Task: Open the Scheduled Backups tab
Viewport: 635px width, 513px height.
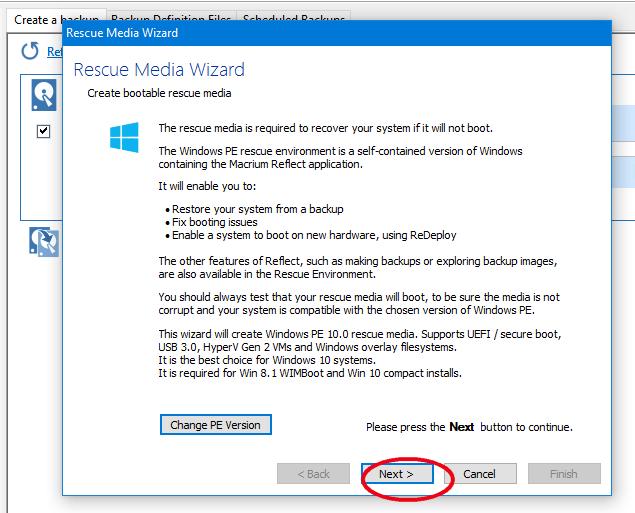Action: (294, 17)
